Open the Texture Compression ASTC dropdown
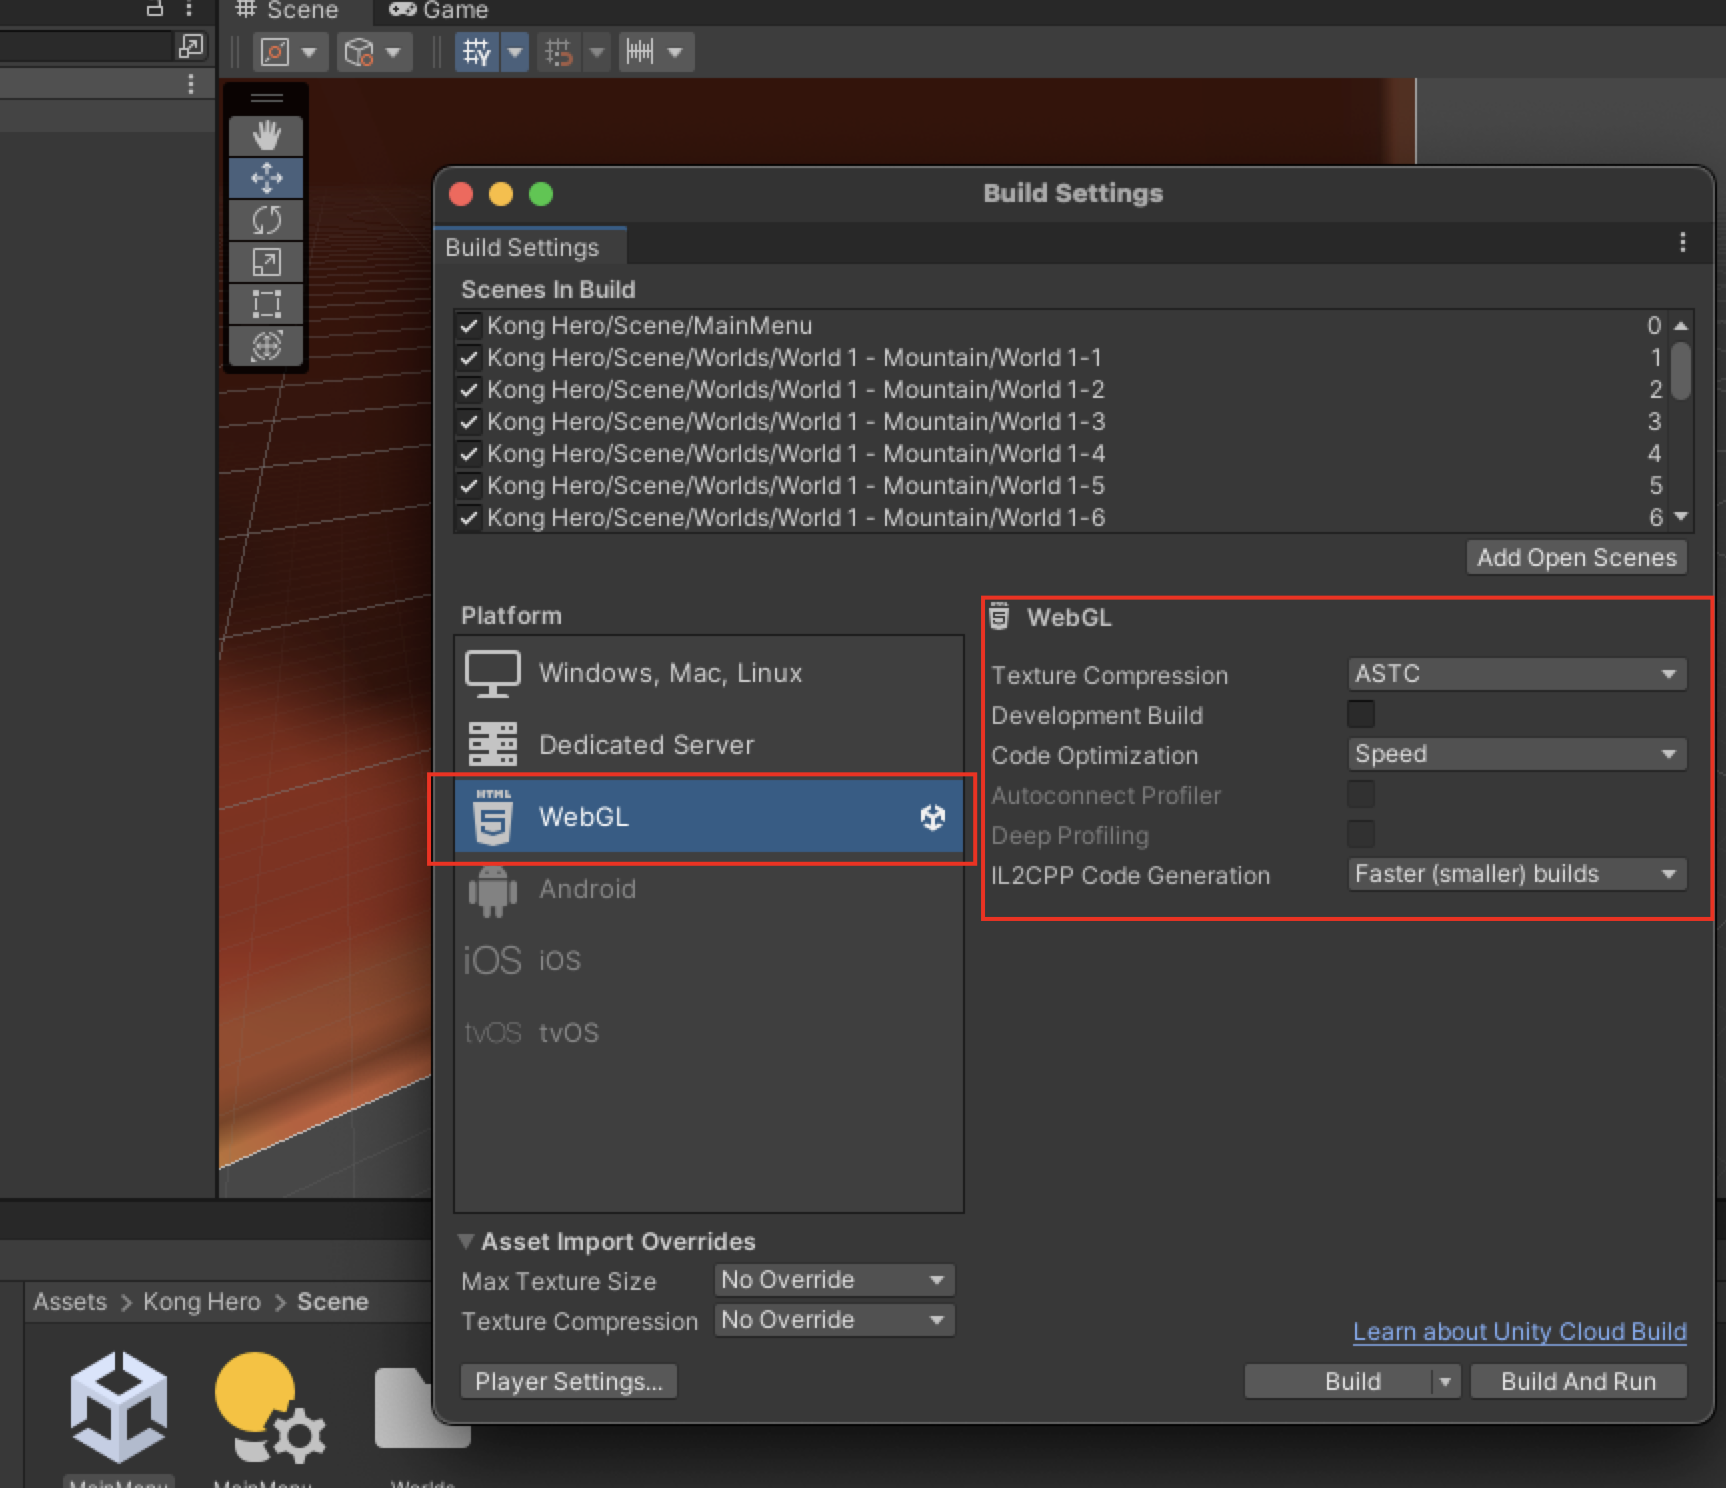1726x1488 pixels. (1516, 674)
